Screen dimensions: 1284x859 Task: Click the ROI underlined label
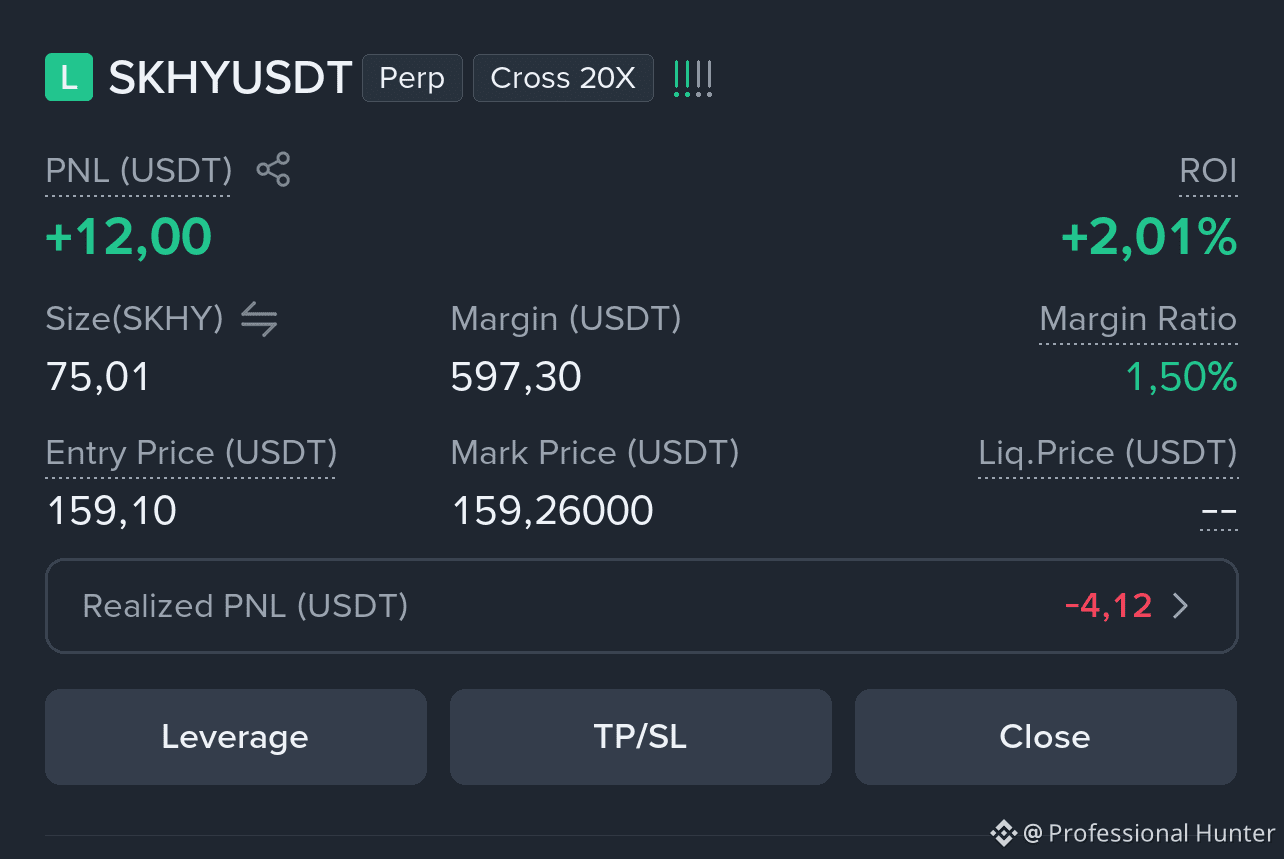click(1208, 172)
